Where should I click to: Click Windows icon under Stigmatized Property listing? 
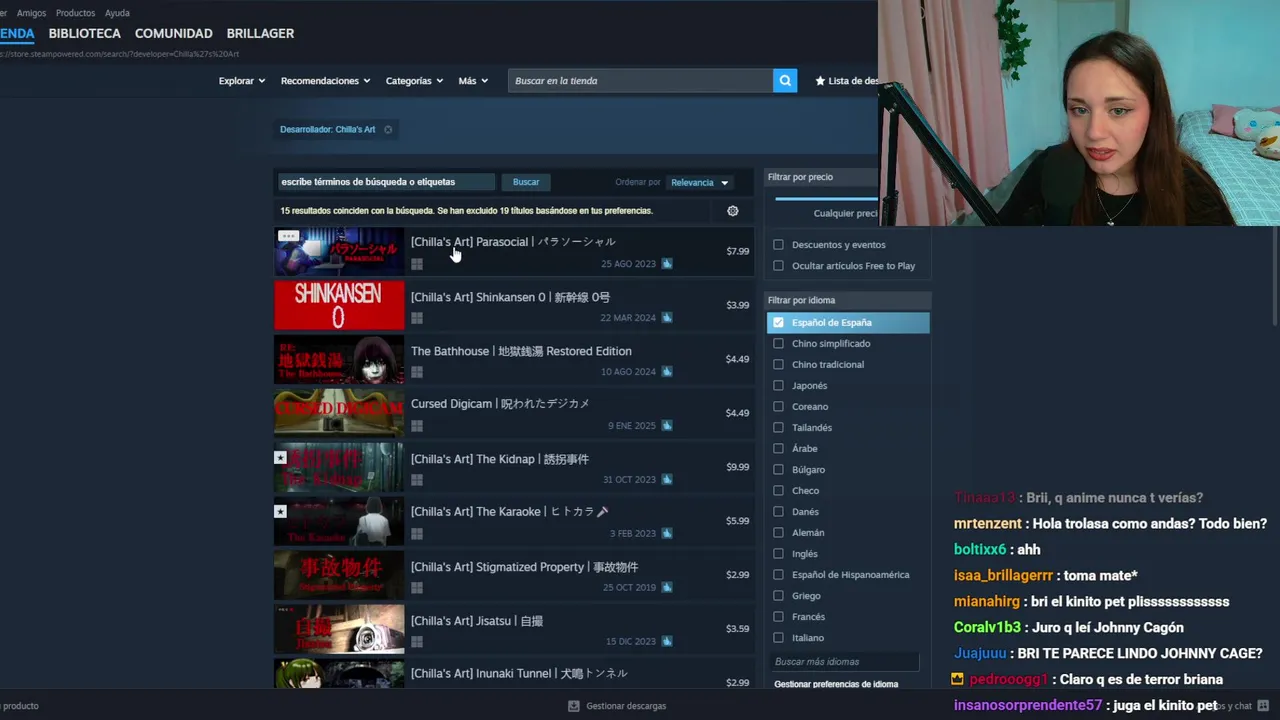tap(417, 588)
